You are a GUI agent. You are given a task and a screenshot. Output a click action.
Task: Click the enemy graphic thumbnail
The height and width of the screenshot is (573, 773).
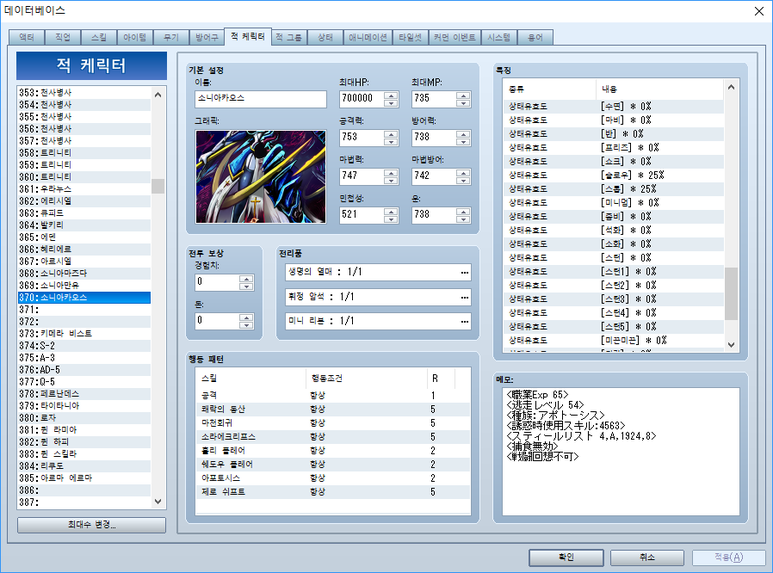click(260, 177)
